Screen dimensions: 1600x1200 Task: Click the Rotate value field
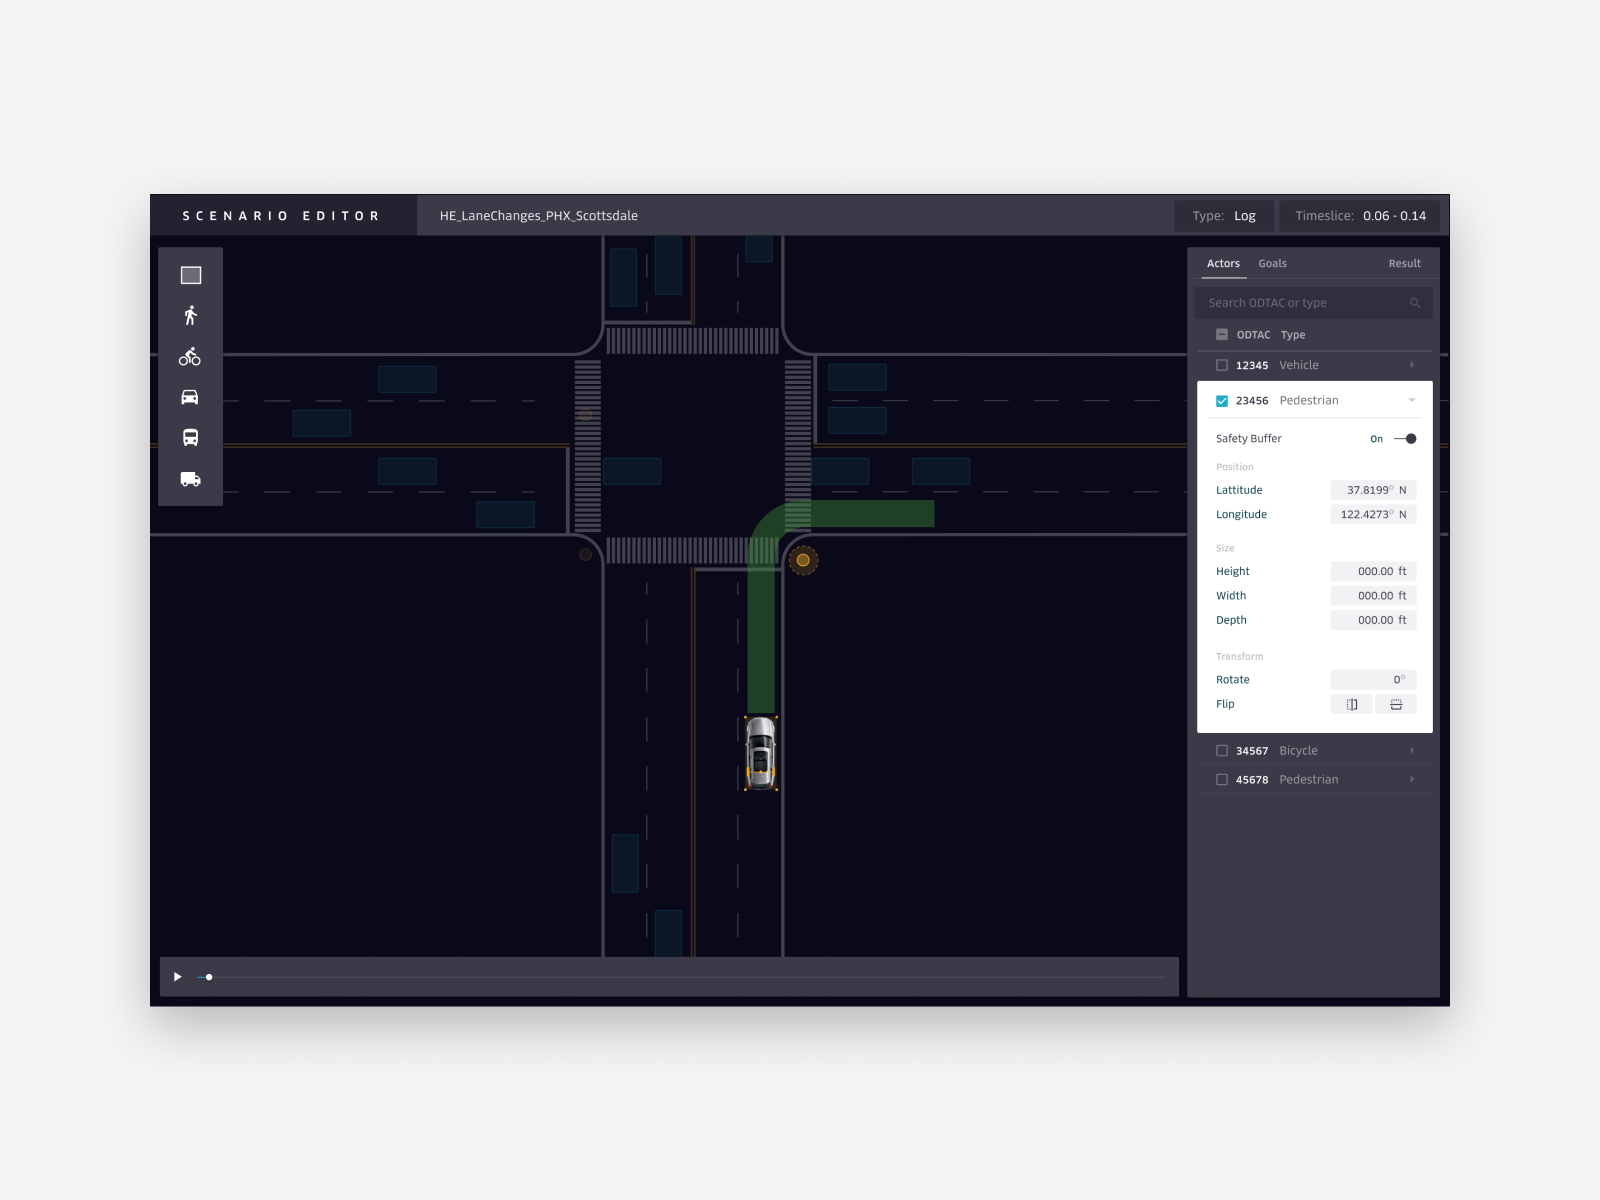point(1374,679)
